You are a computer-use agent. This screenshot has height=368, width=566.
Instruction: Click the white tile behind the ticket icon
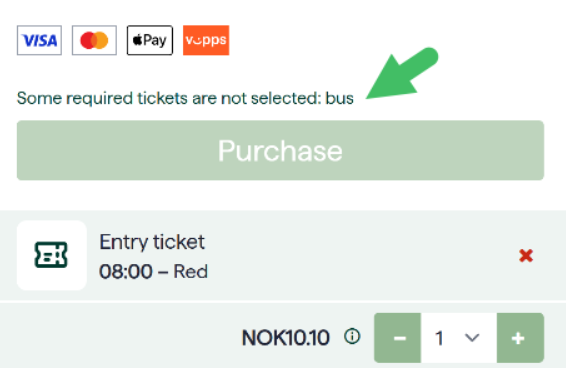[x=52, y=255]
